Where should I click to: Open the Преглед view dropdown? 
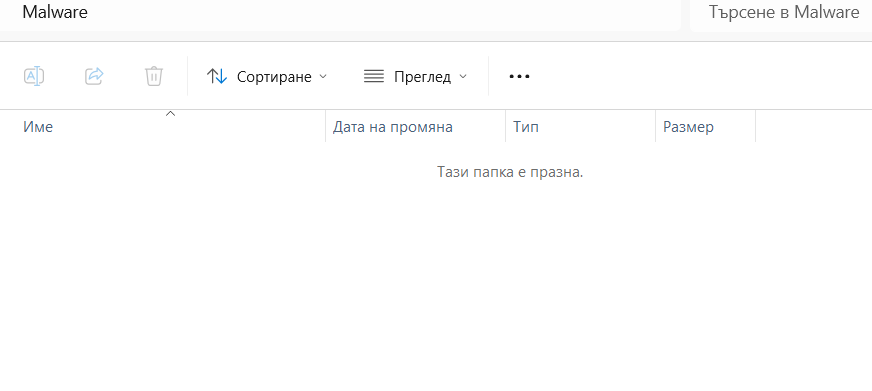[x=415, y=76]
